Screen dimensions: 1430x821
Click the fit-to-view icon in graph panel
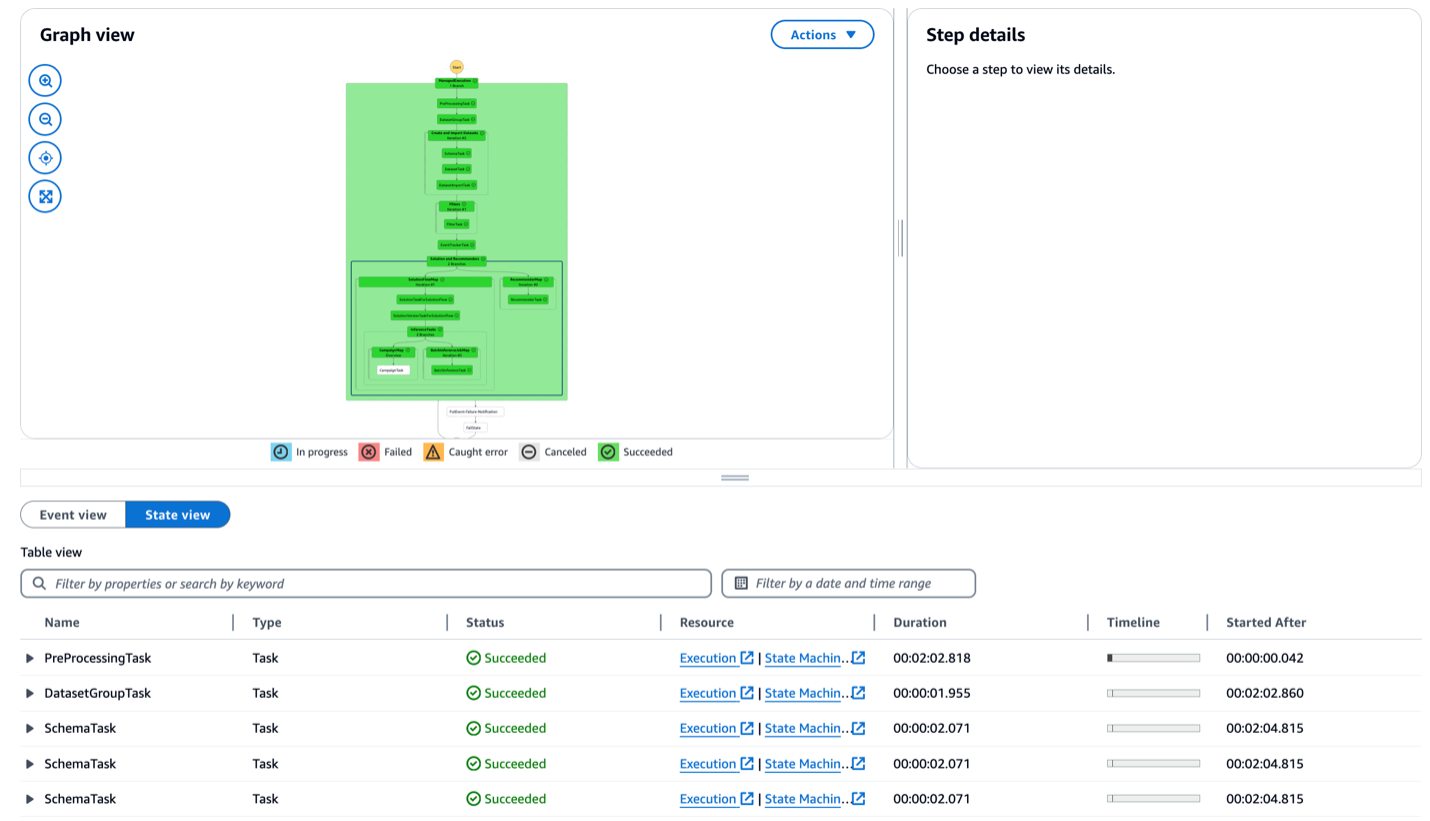pos(44,196)
